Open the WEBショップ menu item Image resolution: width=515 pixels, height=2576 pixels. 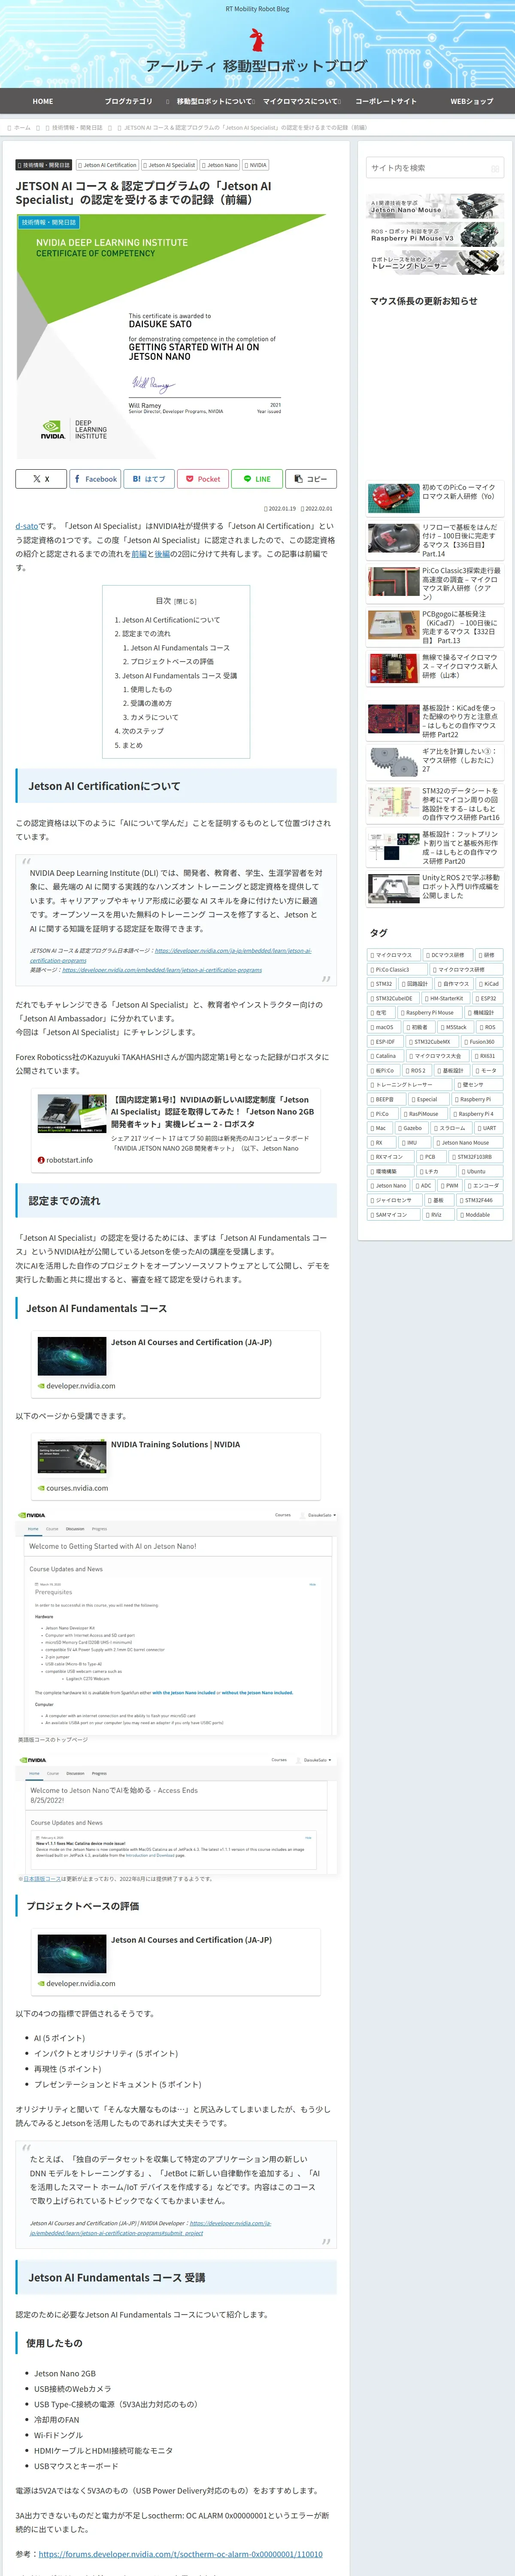(x=472, y=101)
